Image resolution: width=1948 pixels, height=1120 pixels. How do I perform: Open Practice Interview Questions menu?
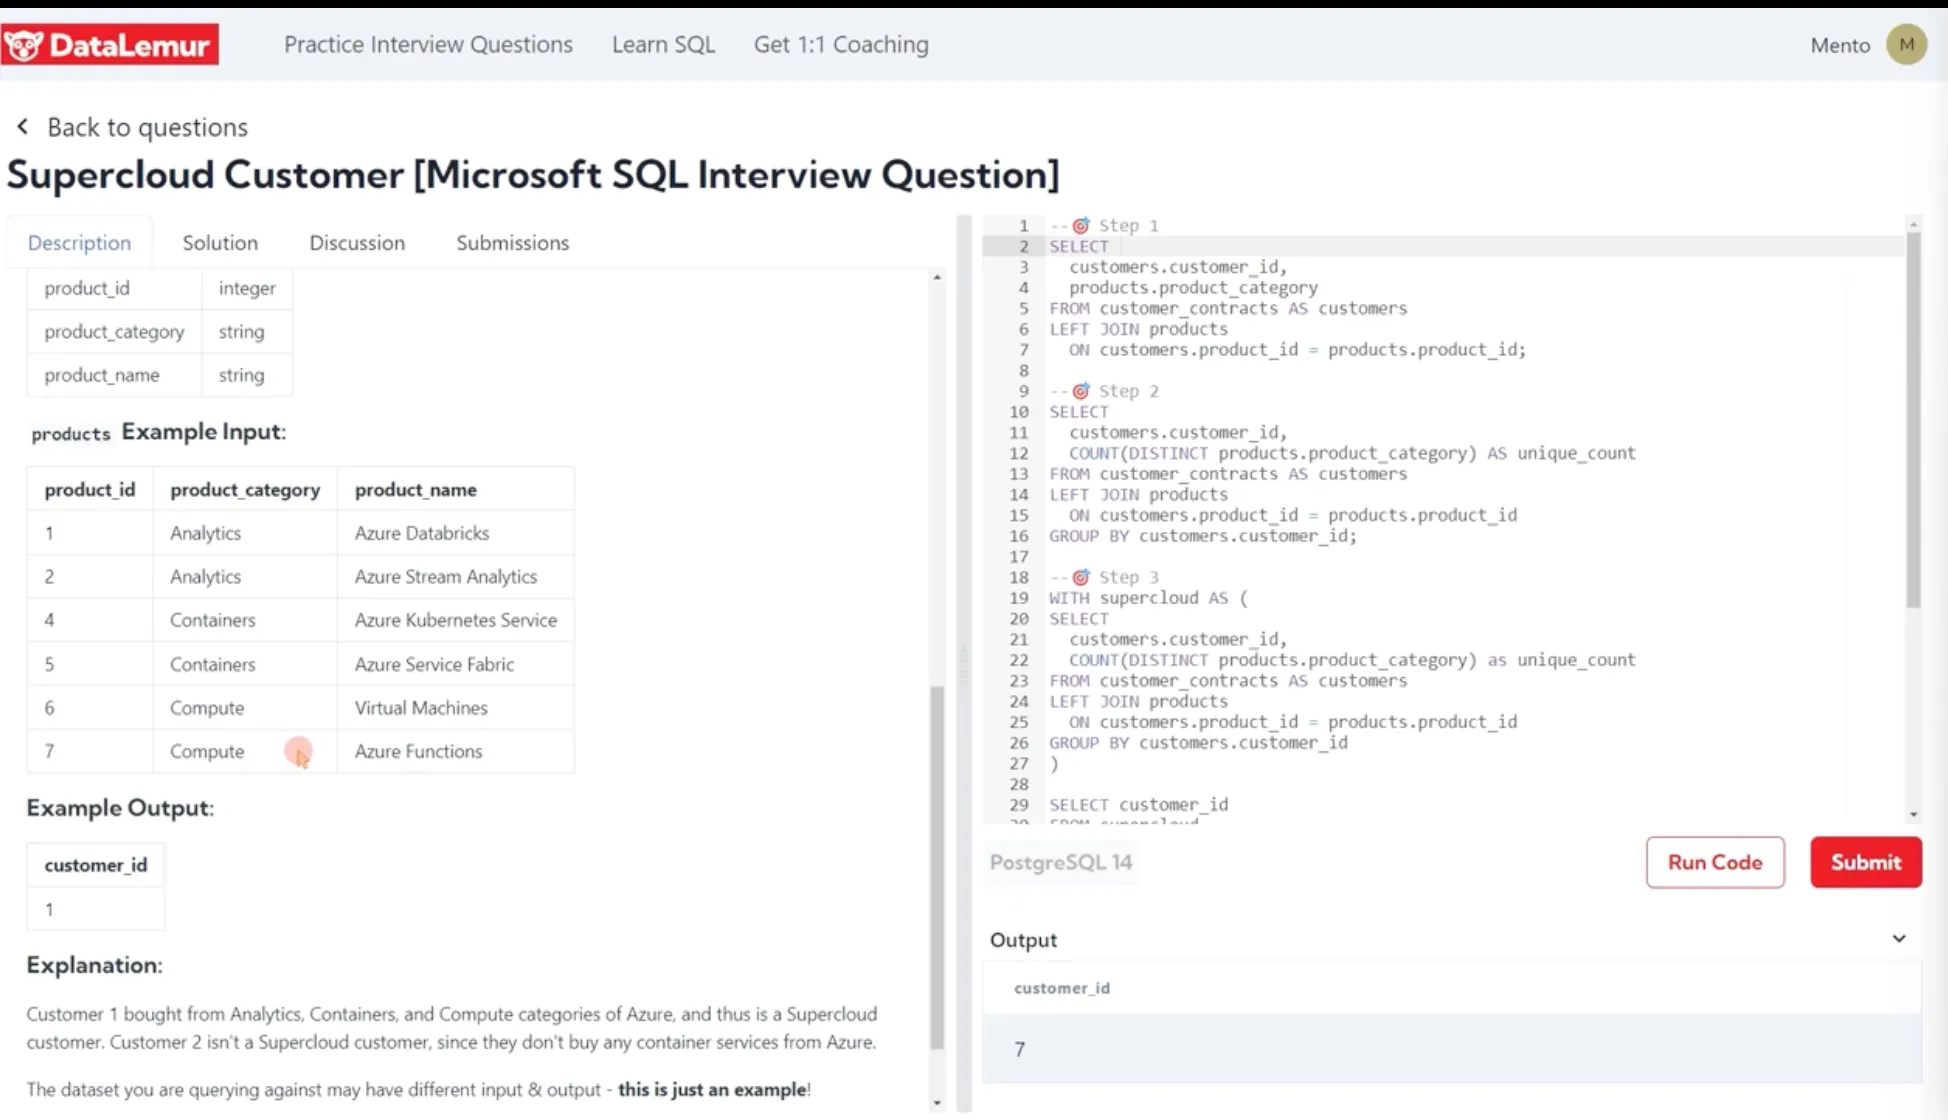click(x=428, y=45)
